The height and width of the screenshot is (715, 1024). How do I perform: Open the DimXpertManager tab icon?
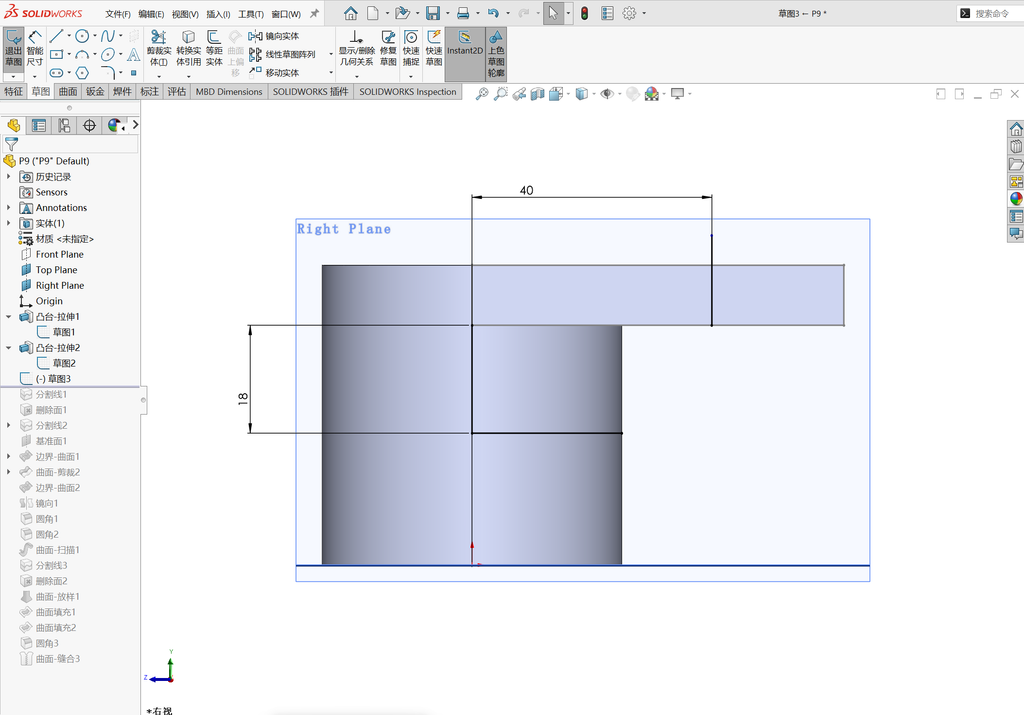(x=89, y=125)
